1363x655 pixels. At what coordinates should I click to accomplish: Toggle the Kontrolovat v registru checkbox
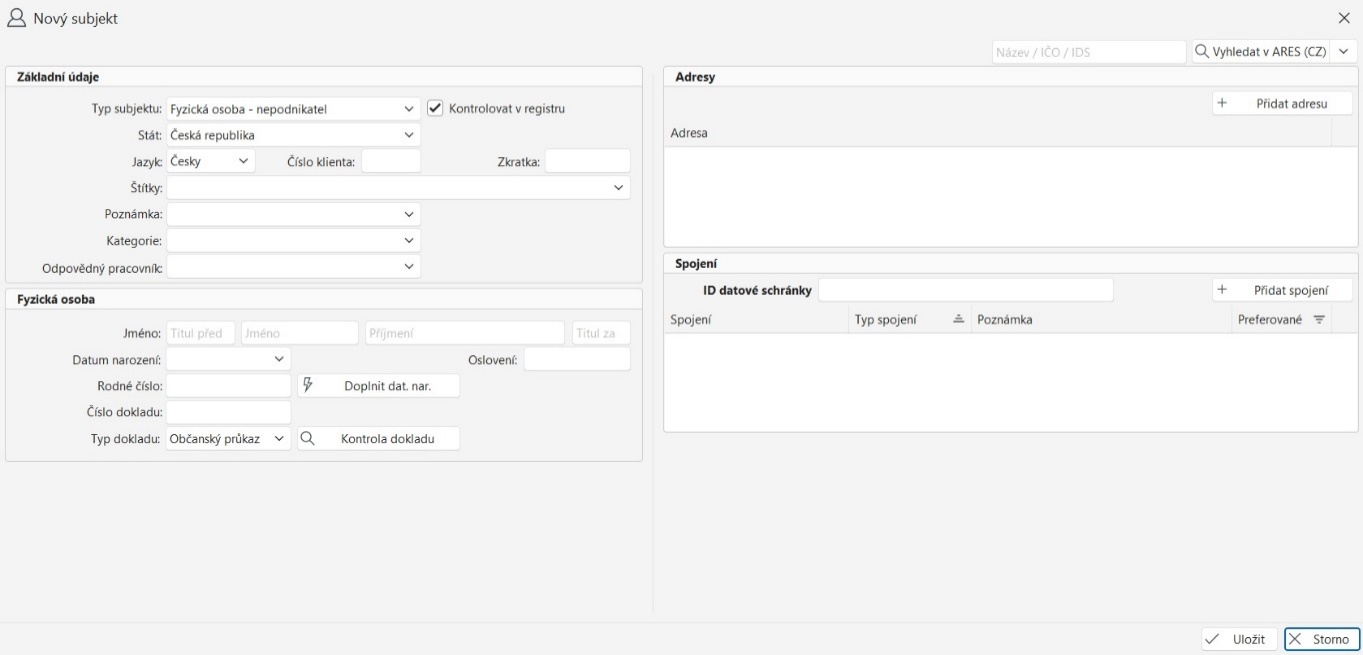tap(435, 108)
